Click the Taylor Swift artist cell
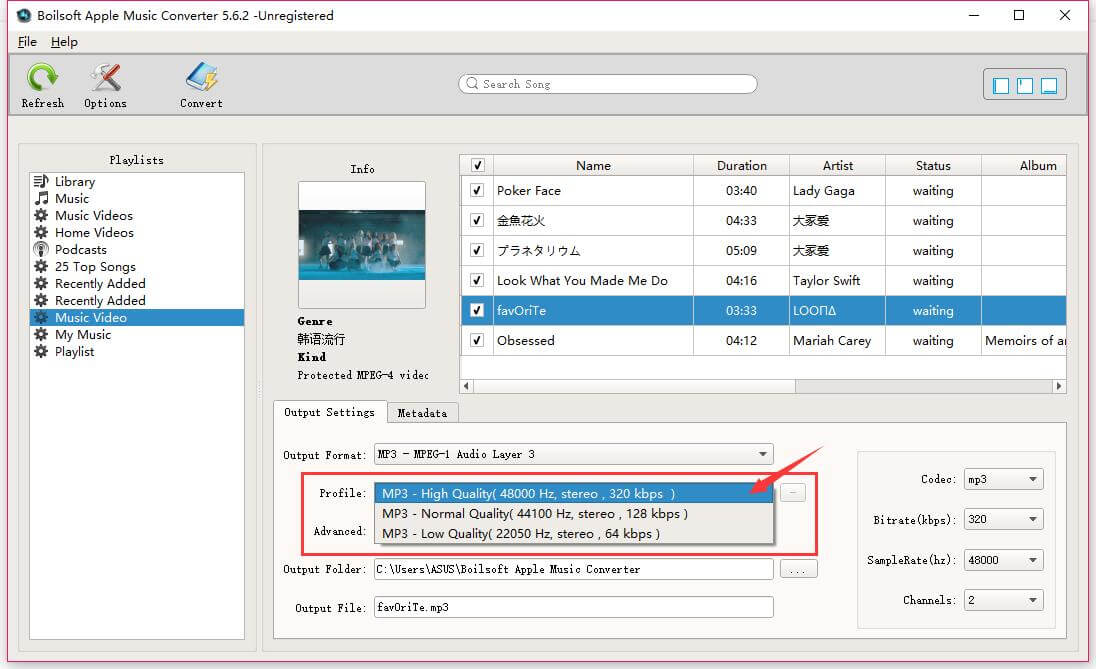 [837, 280]
